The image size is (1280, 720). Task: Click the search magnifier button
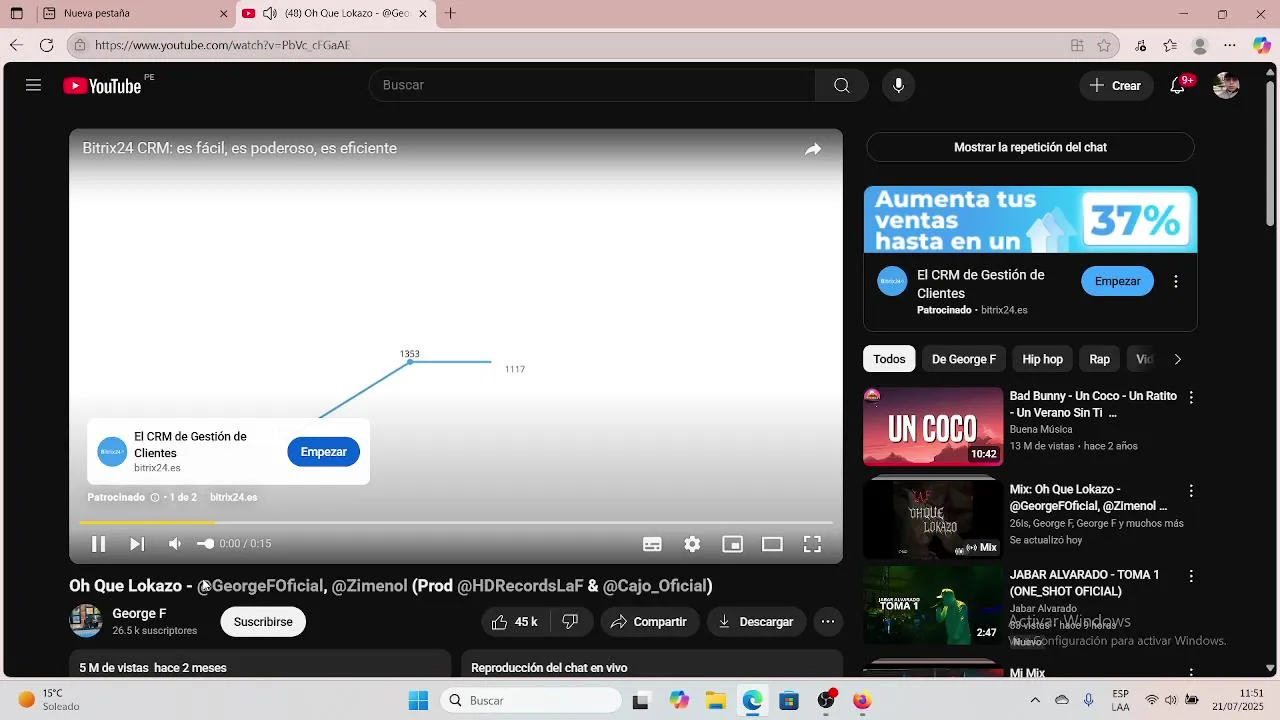click(842, 85)
